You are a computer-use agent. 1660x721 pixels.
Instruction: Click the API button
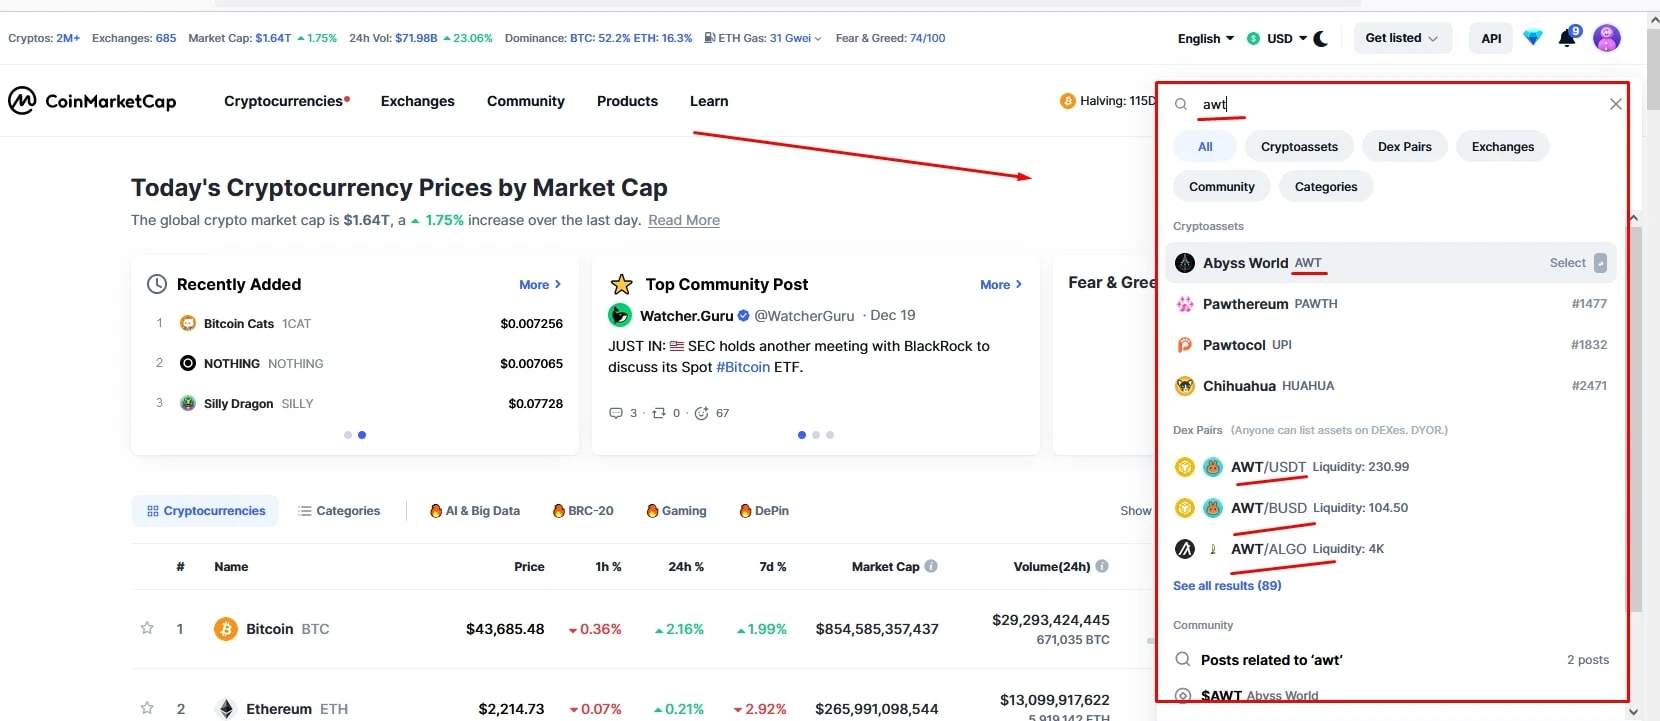(1491, 38)
